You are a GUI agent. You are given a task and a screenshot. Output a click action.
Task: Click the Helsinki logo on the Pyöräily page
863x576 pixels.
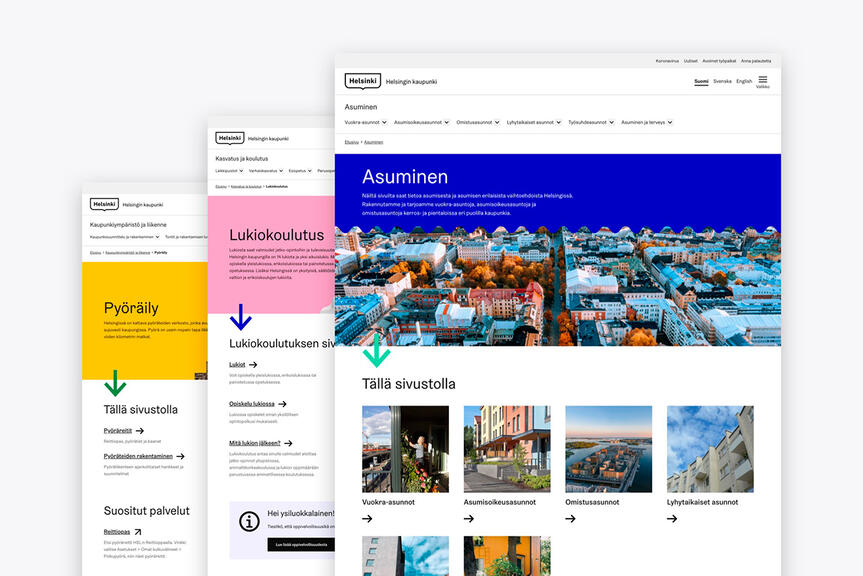(x=104, y=204)
